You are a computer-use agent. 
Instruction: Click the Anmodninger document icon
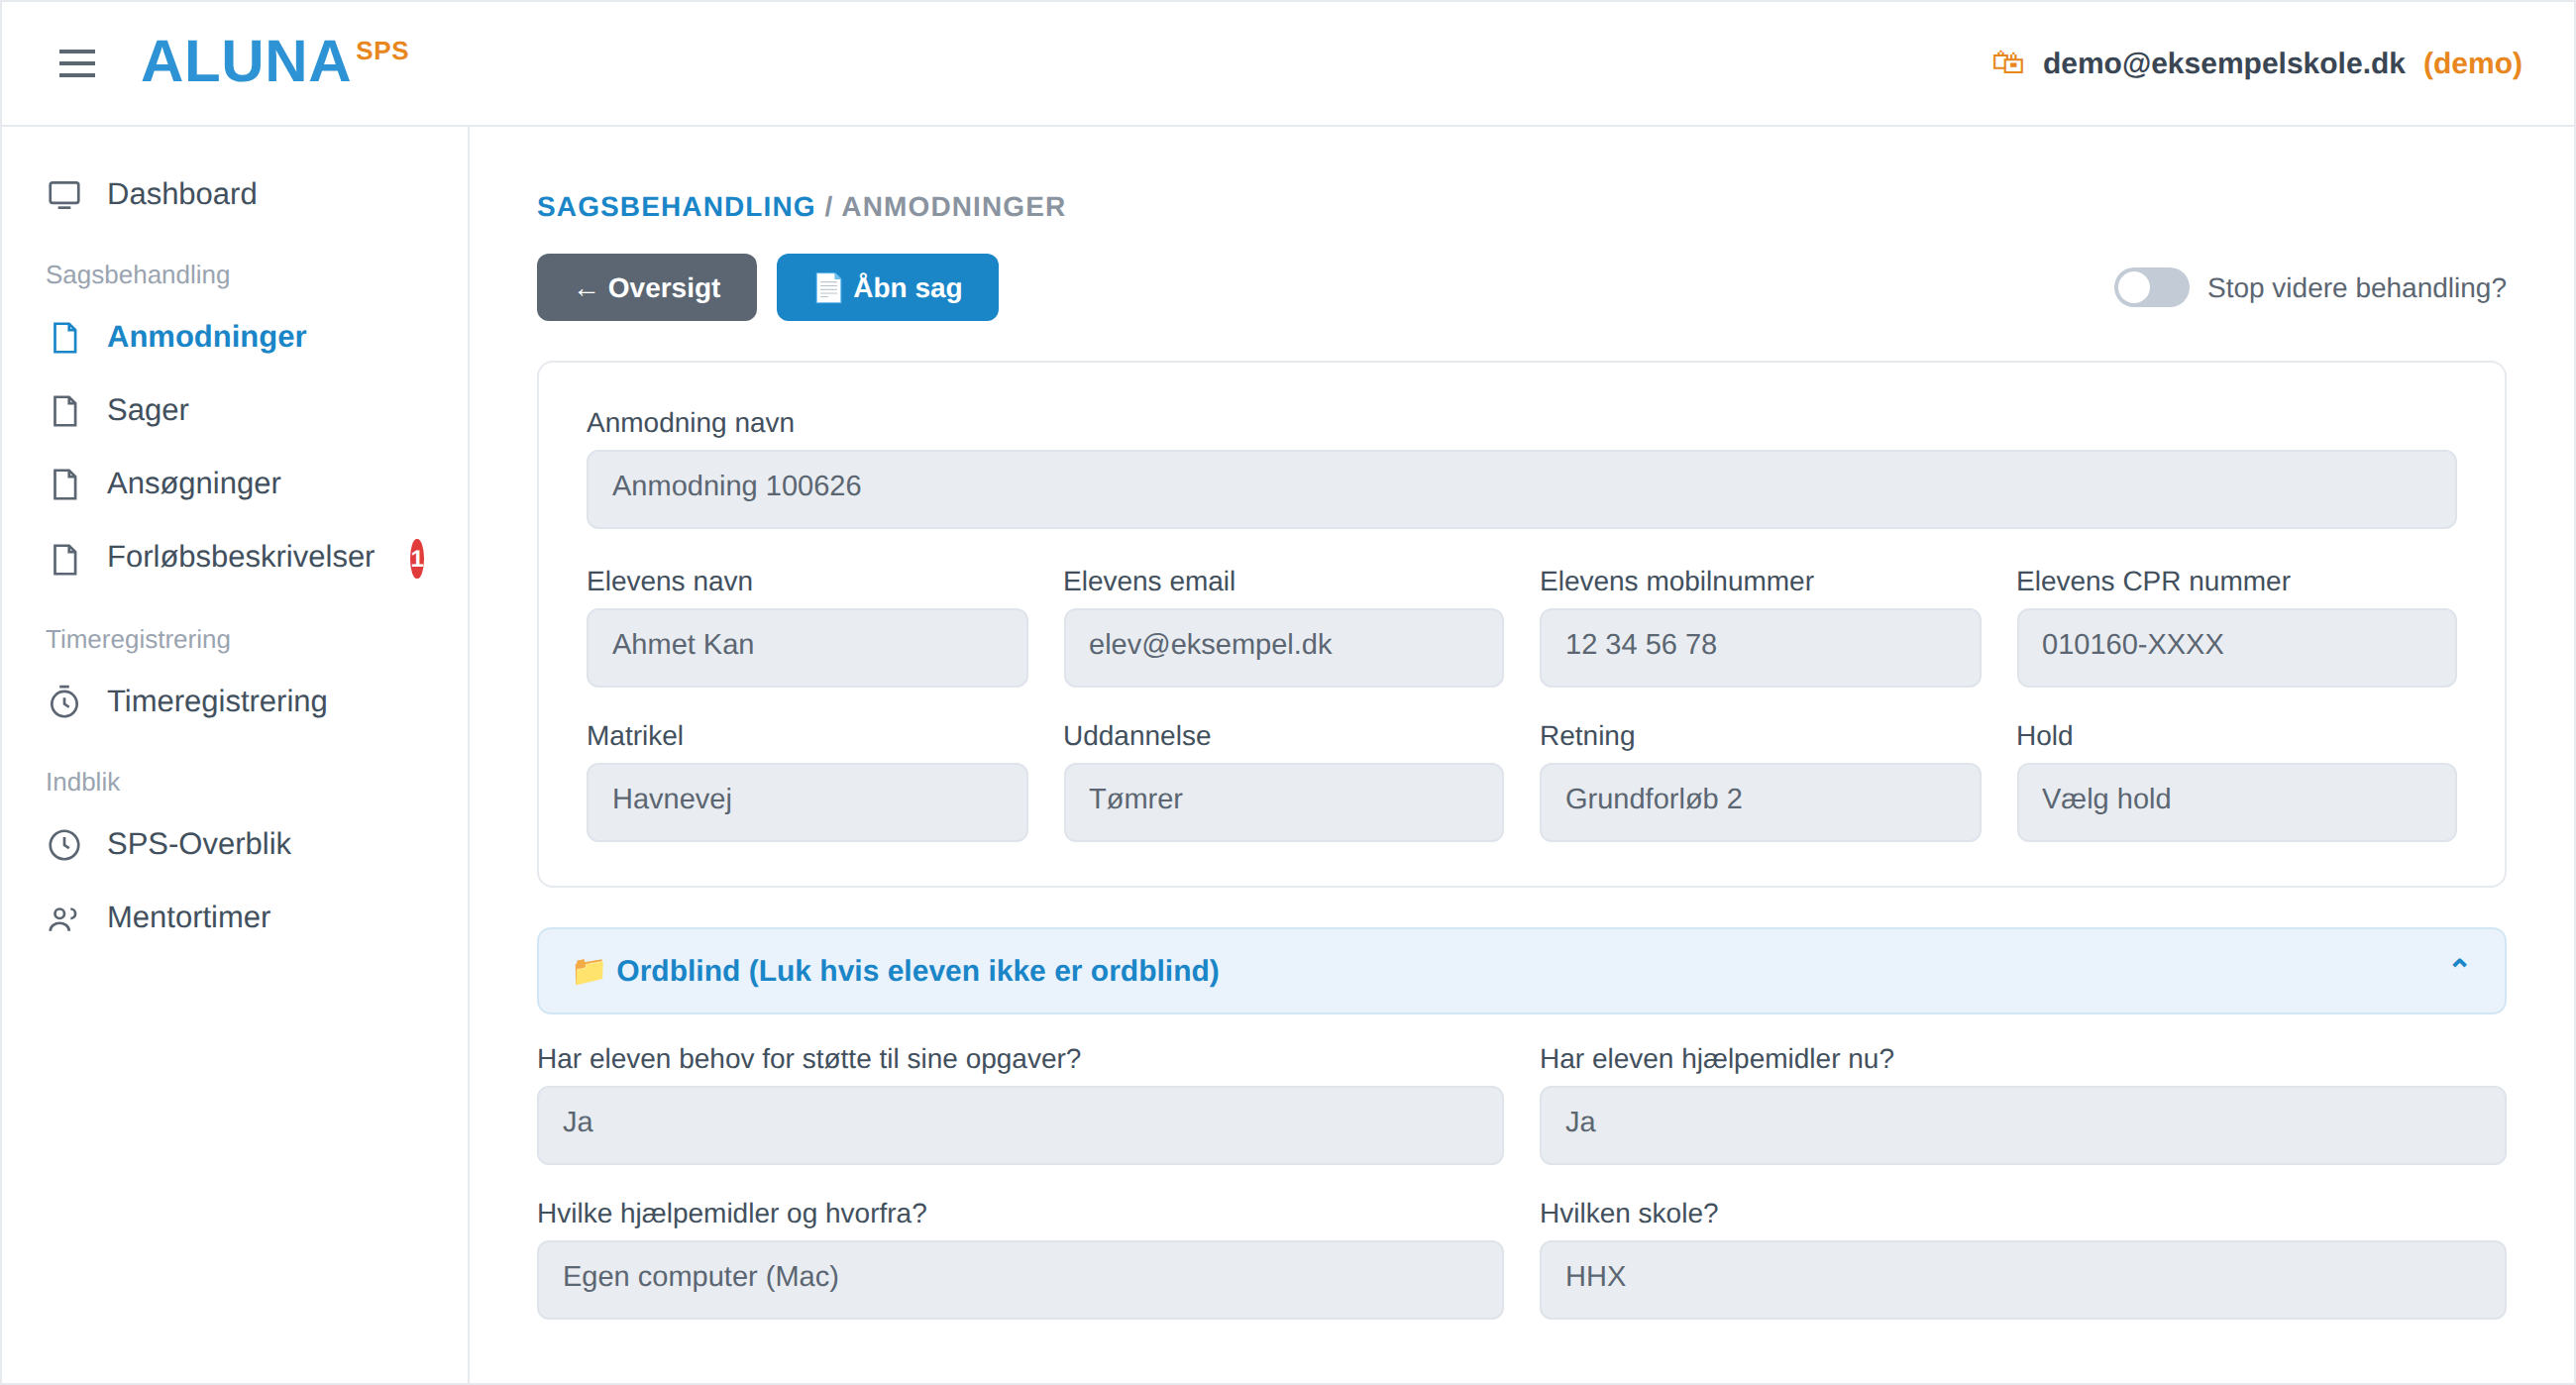tap(65, 338)
